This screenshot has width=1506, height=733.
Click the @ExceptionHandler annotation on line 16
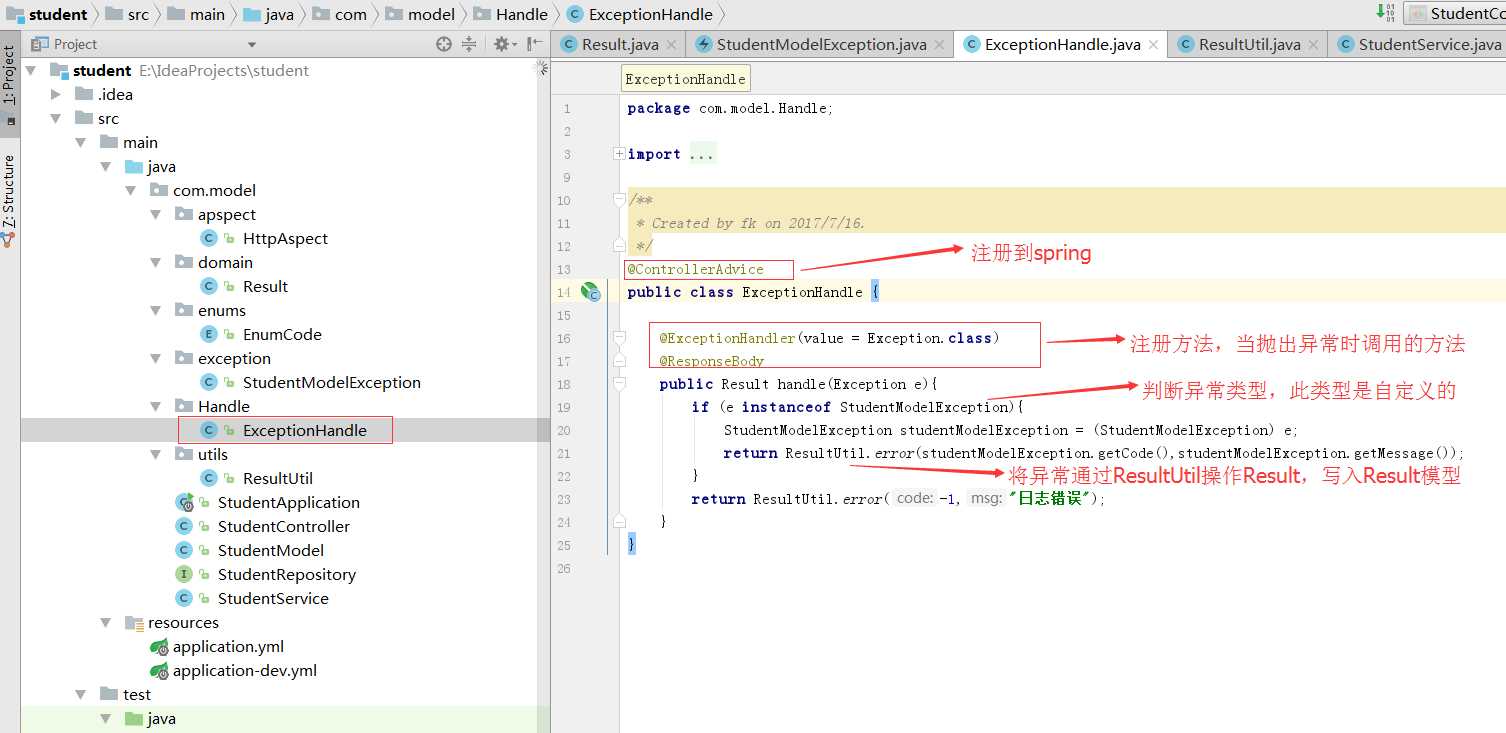coord(727,338)
